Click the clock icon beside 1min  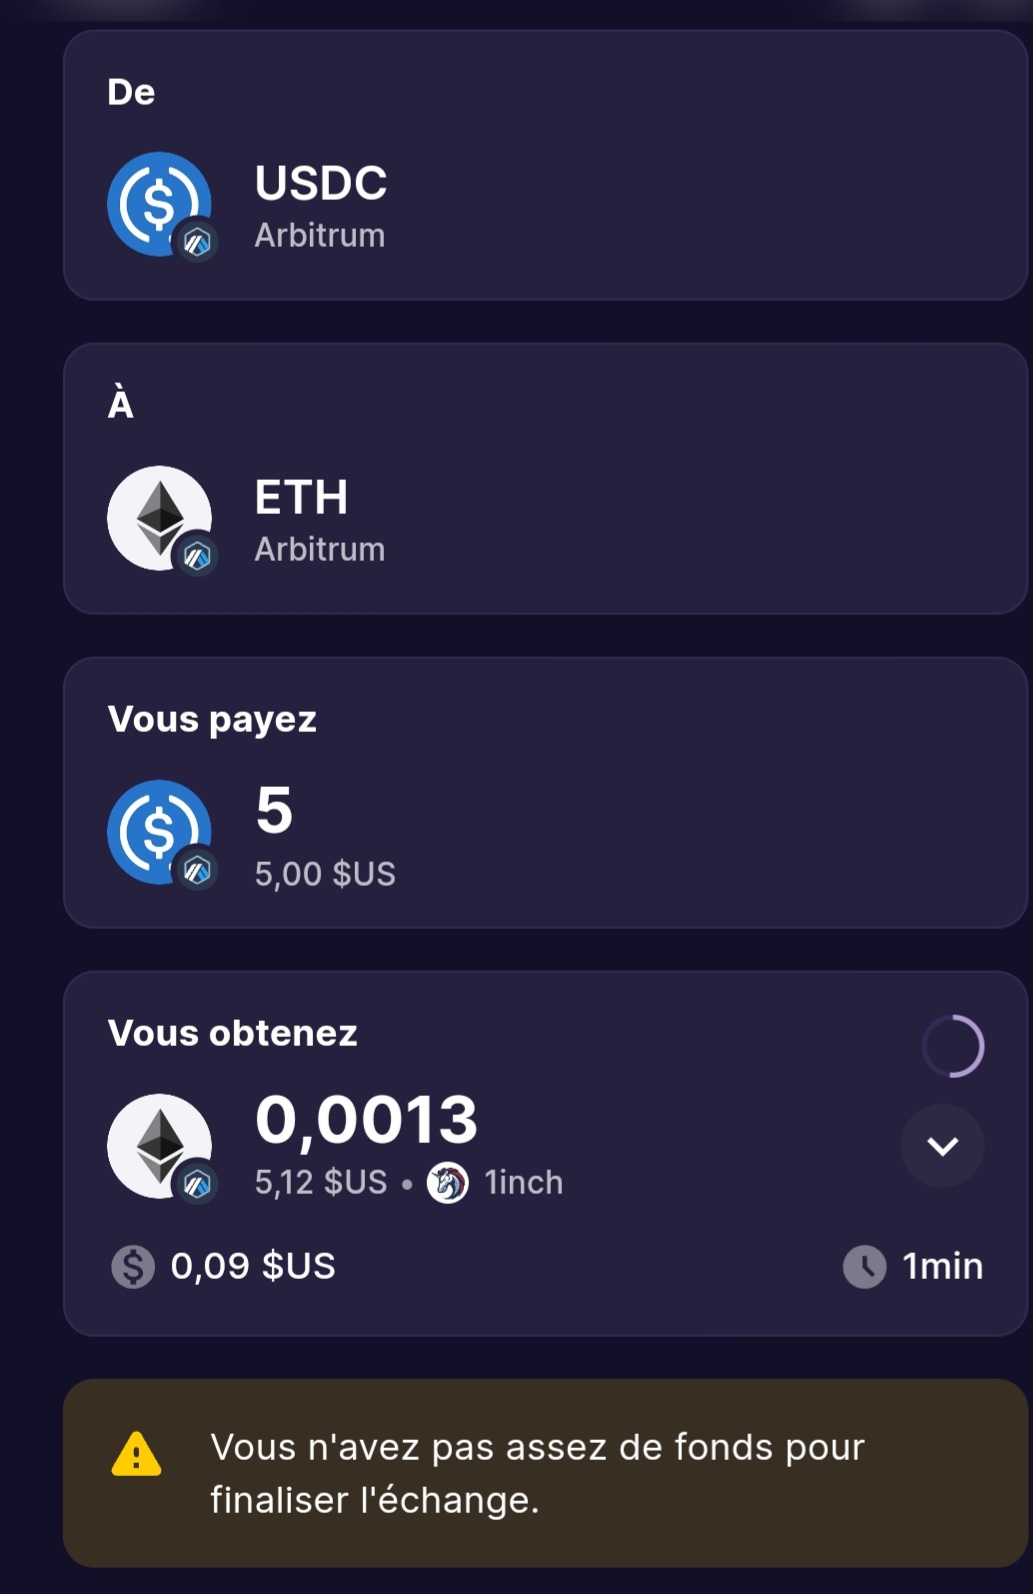coord(864,1266)
